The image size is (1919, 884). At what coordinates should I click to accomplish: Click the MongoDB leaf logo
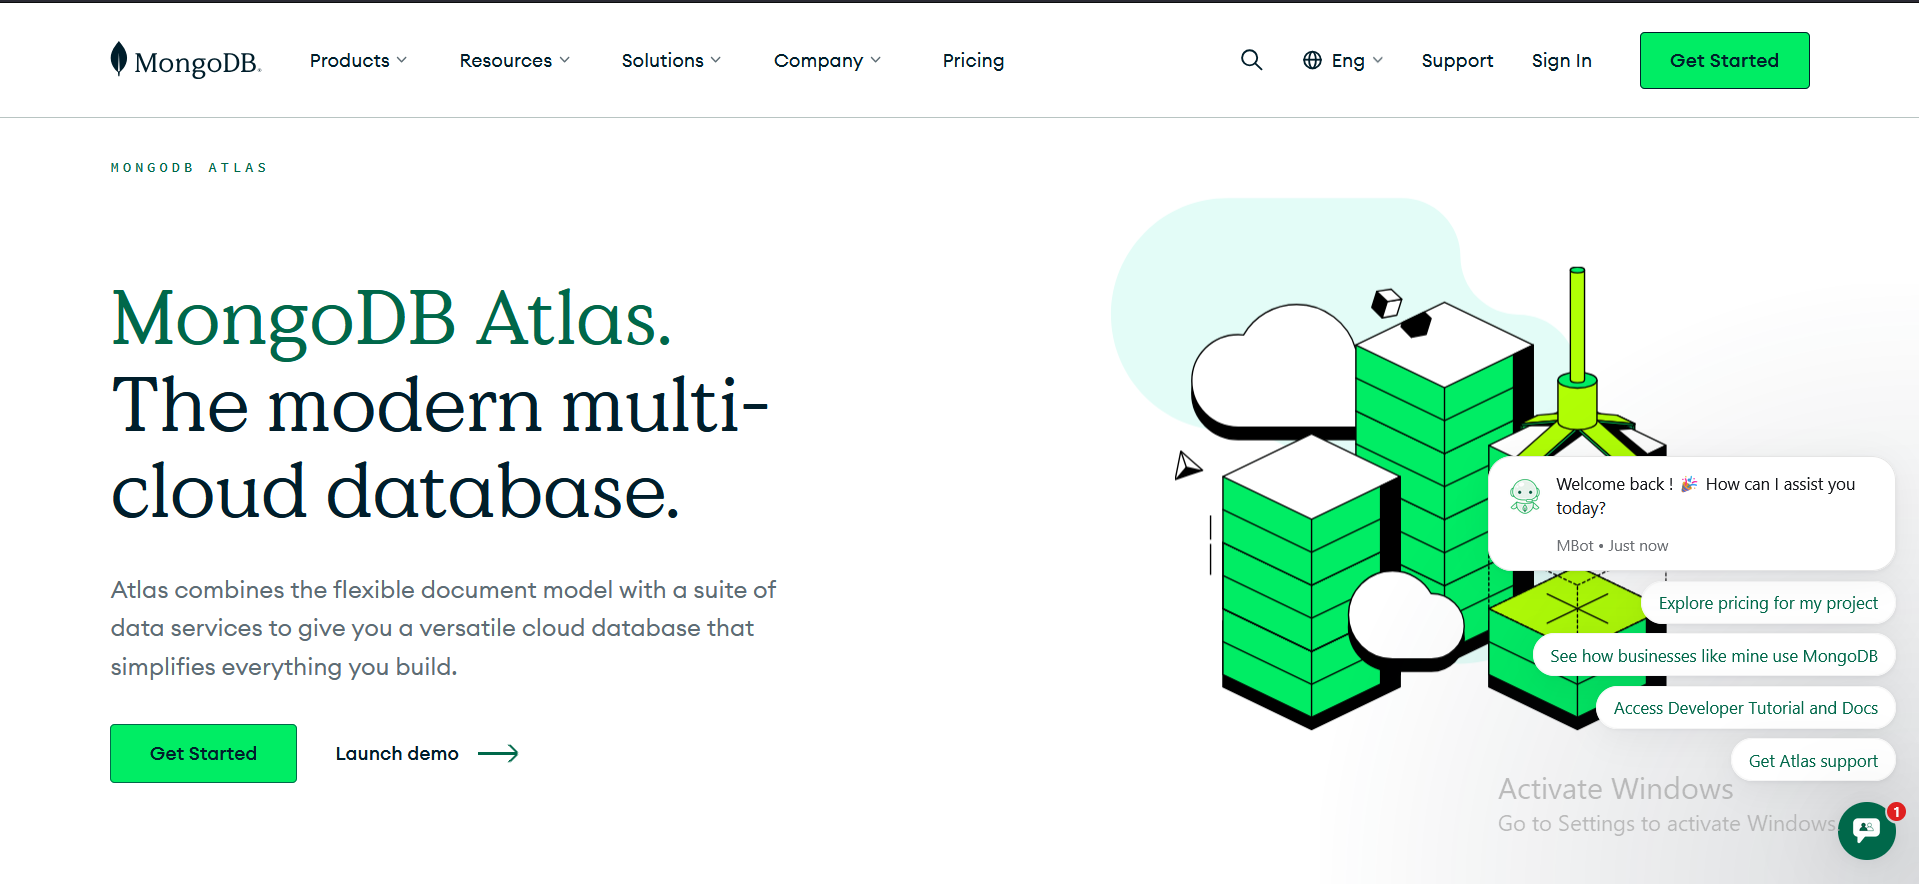tap(119, 59)
